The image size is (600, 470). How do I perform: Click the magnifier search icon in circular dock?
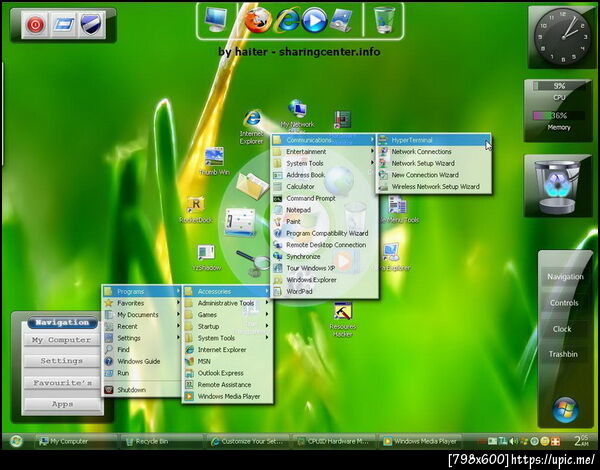click(x=254, y=263)
